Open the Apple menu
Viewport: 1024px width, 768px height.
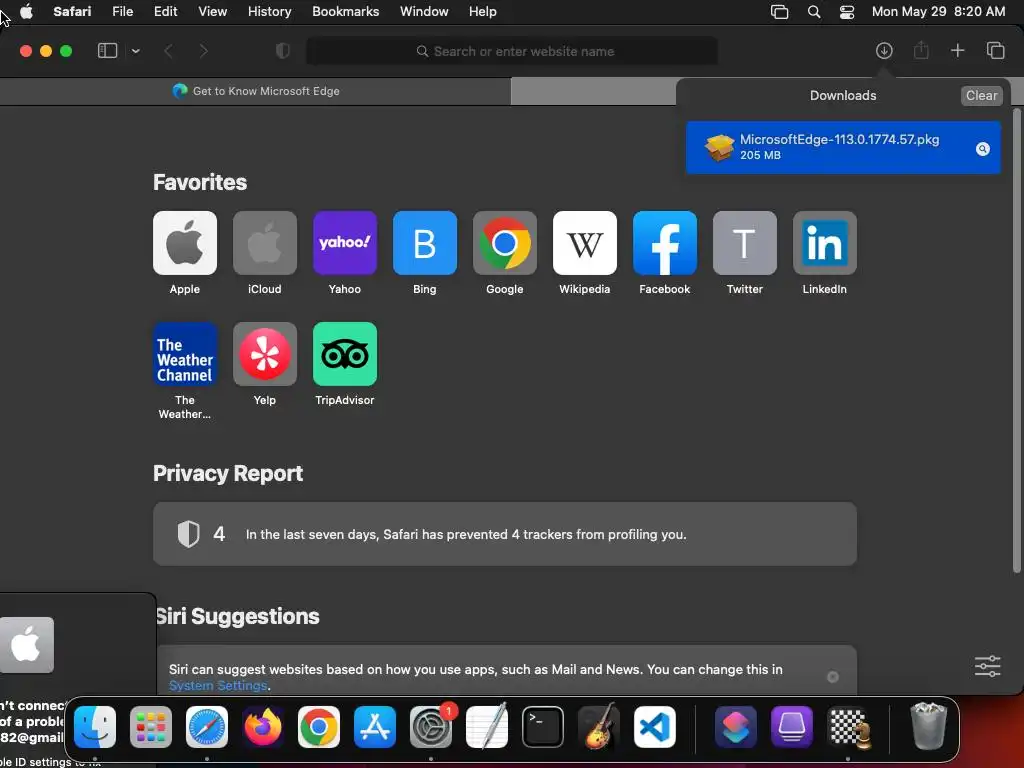click(x=26, y=12)
